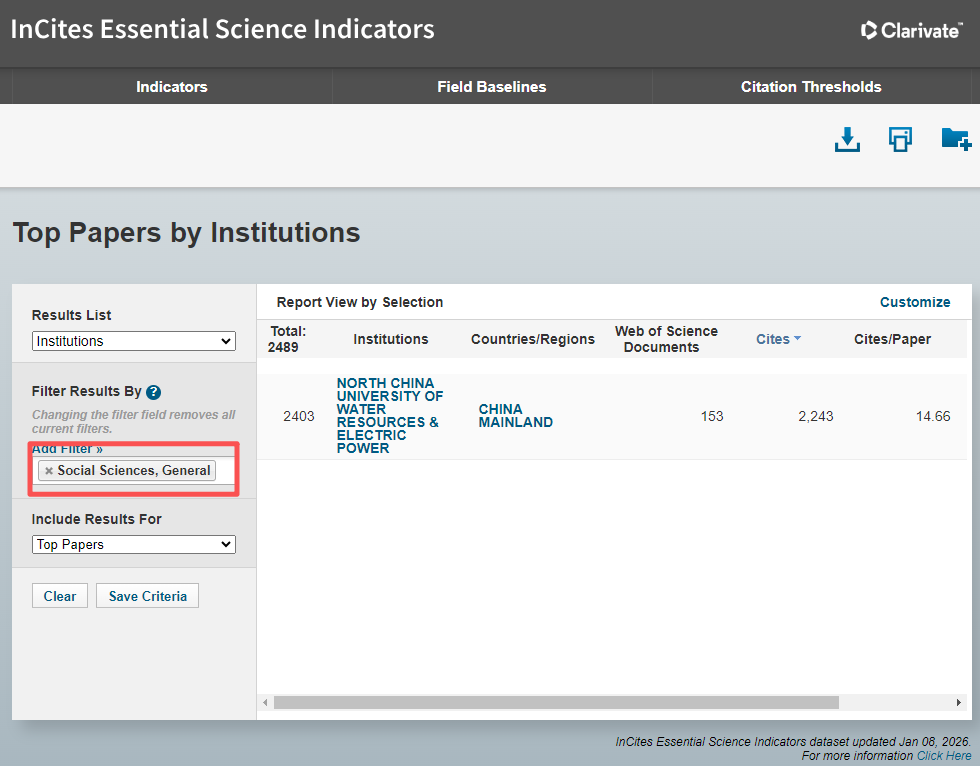The image size is (980, 766).
Task: Open the Customize link
Action: 915,302
